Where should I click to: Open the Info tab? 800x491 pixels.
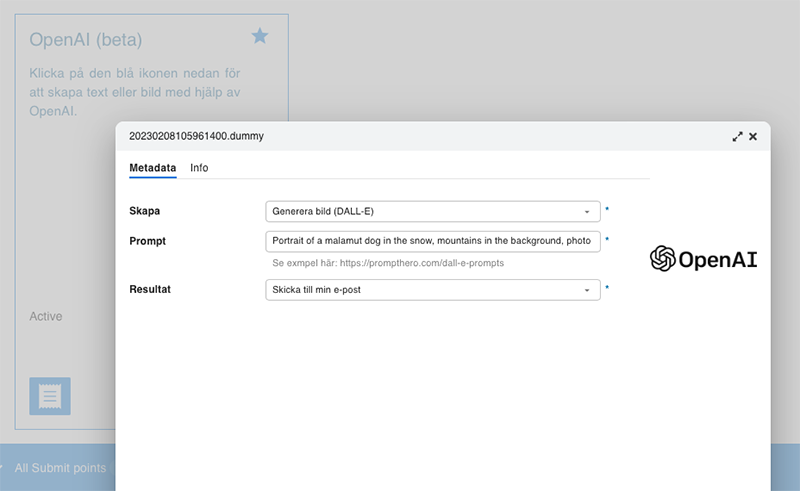tap(199, 168)
